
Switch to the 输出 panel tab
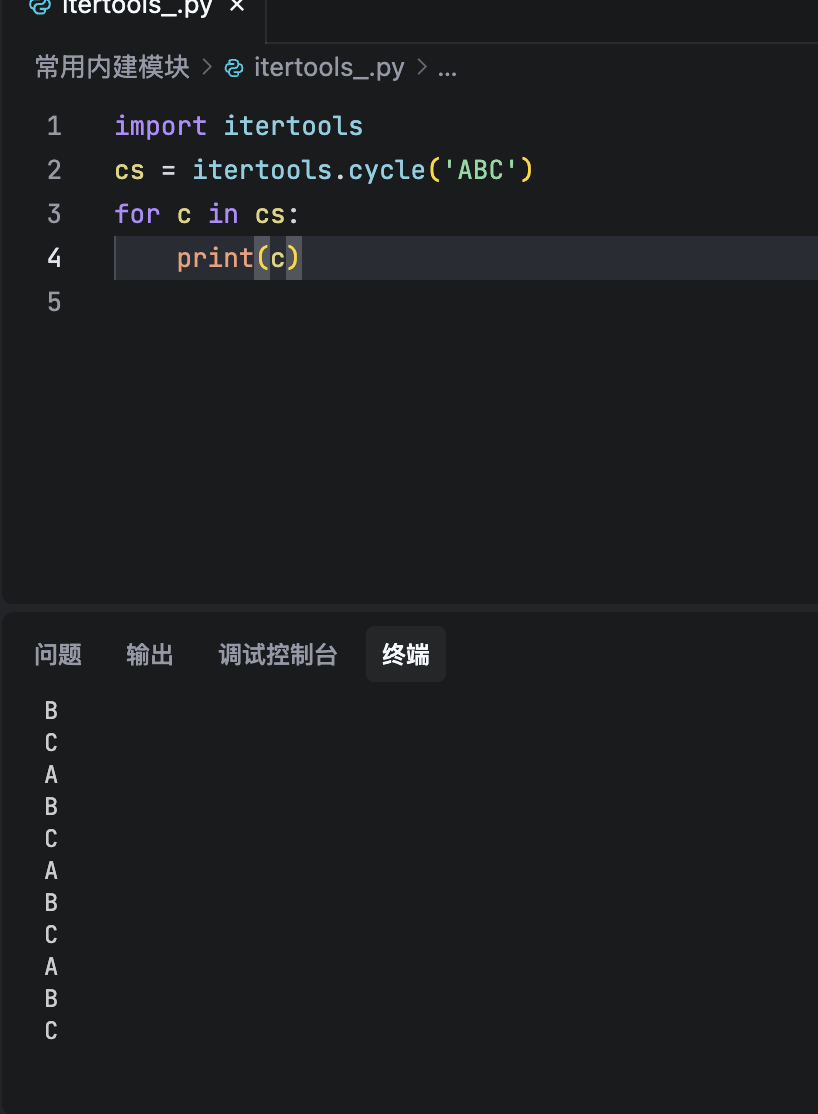pos(150,653)
